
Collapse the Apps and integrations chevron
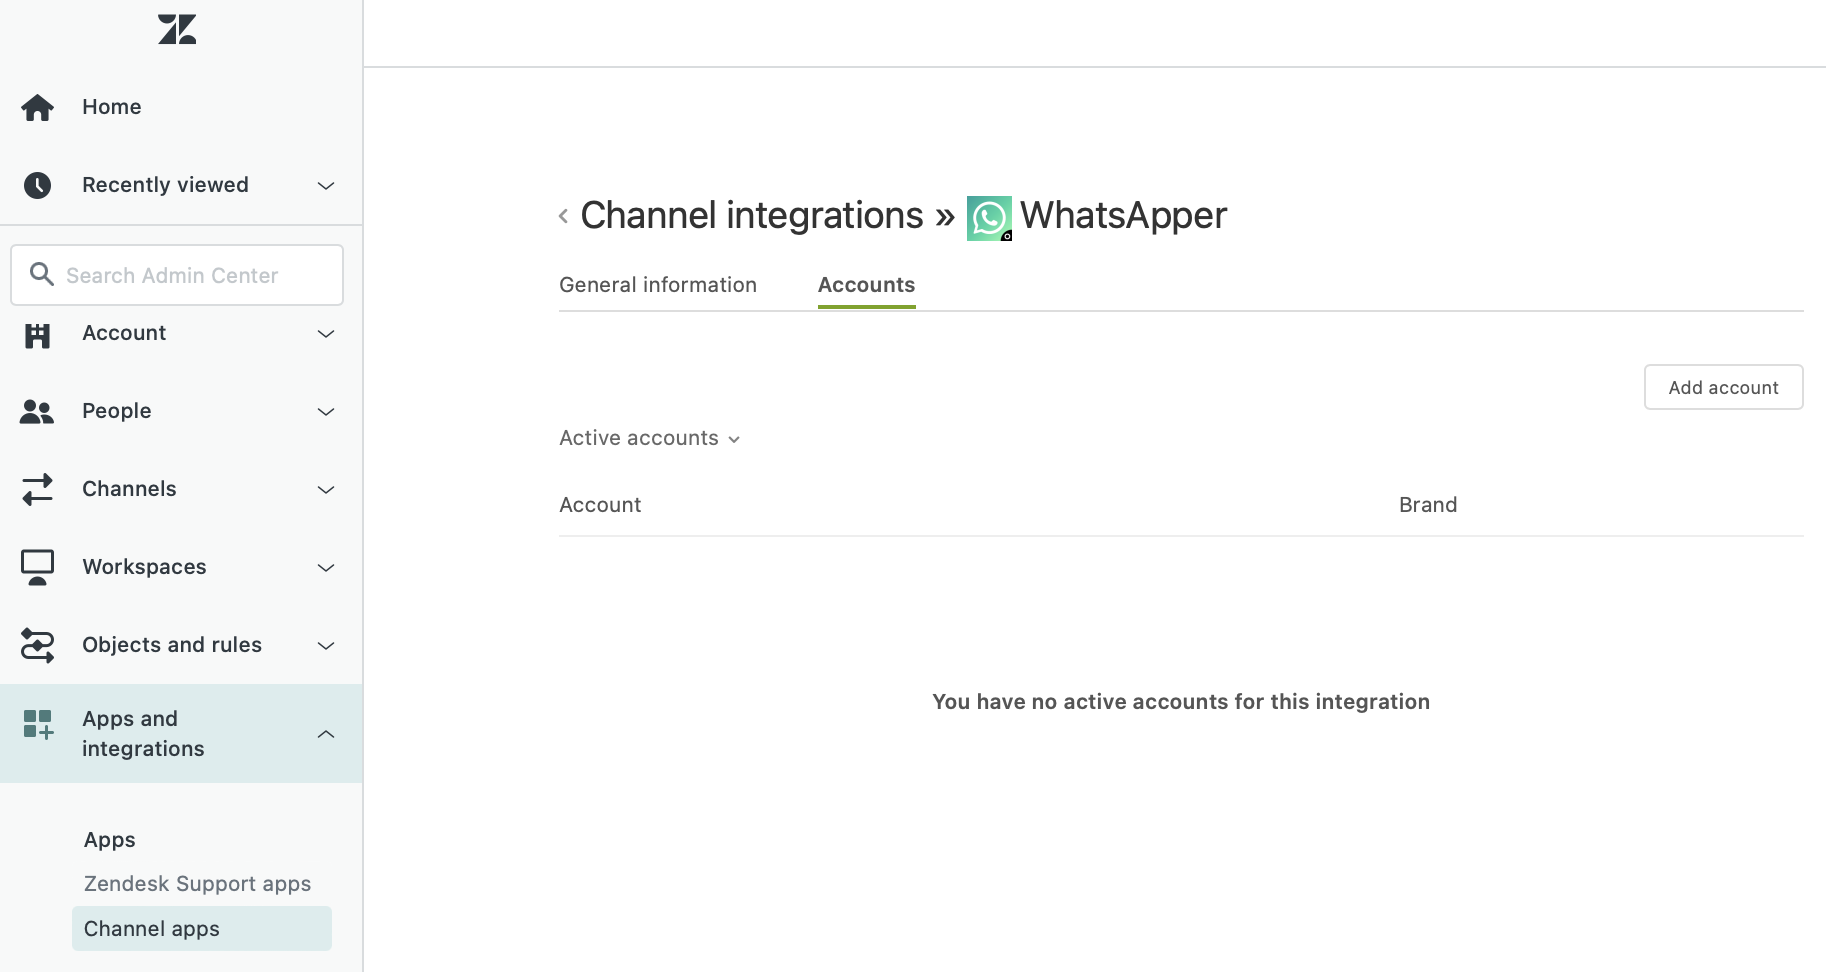[326, 734]
